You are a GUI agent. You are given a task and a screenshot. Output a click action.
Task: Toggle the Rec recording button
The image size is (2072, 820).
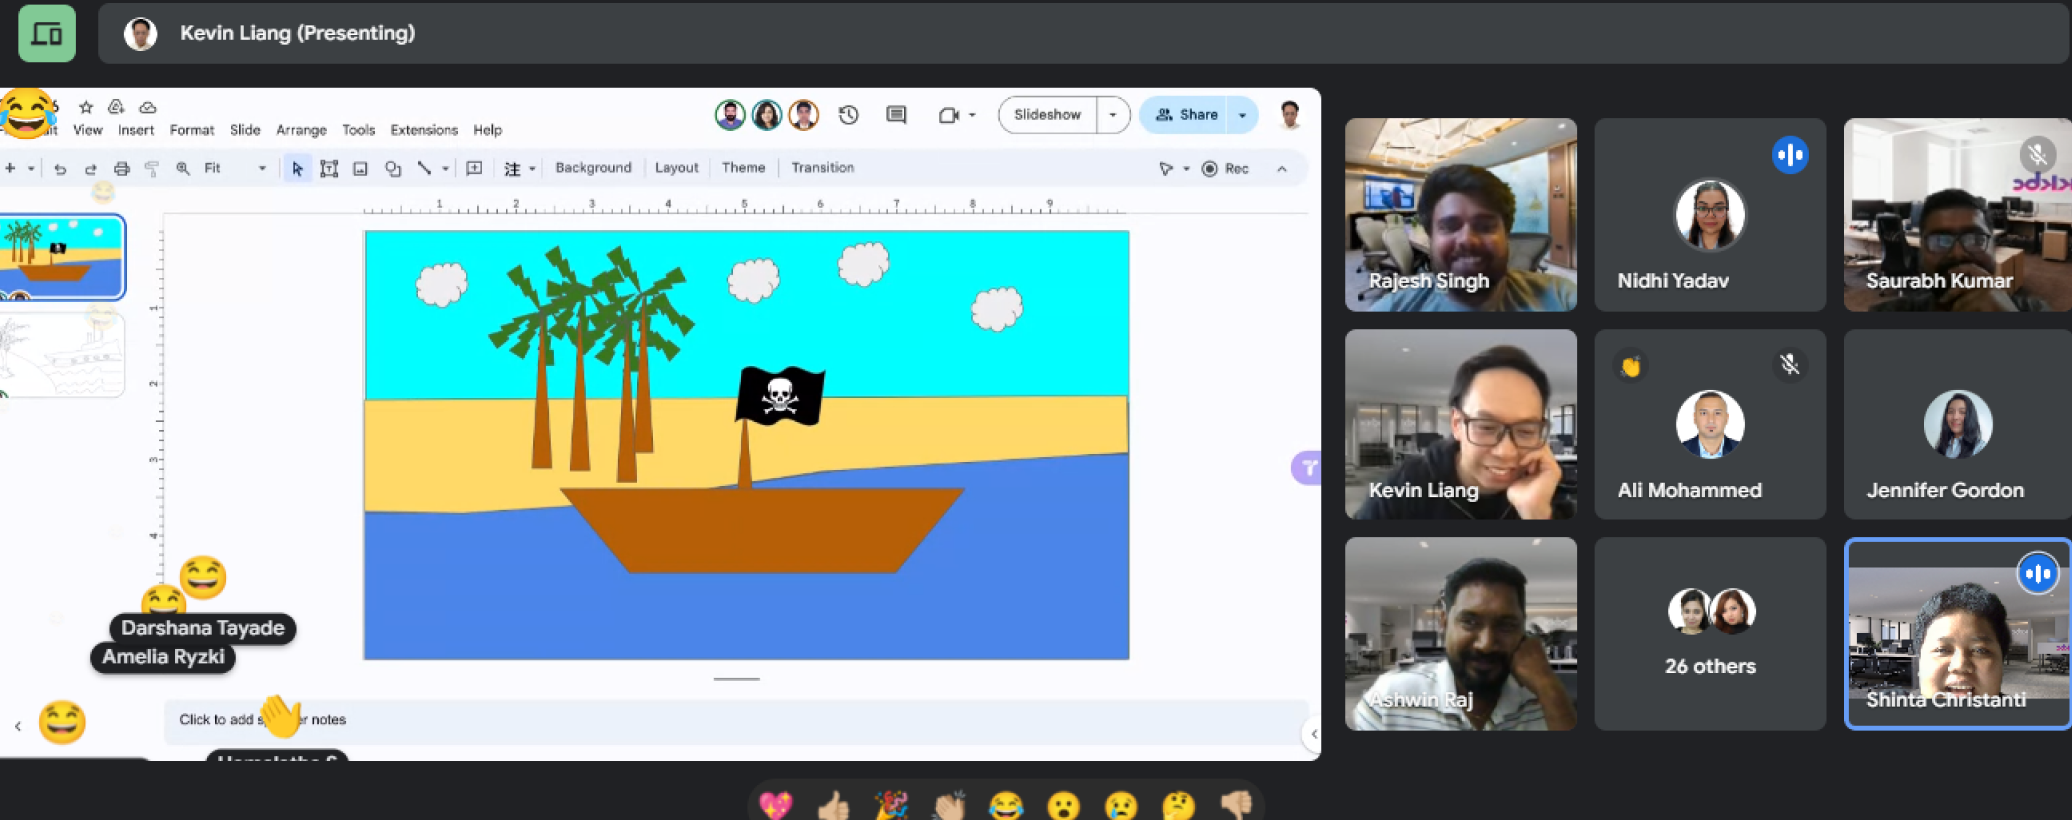click(x=1226, y=168)
